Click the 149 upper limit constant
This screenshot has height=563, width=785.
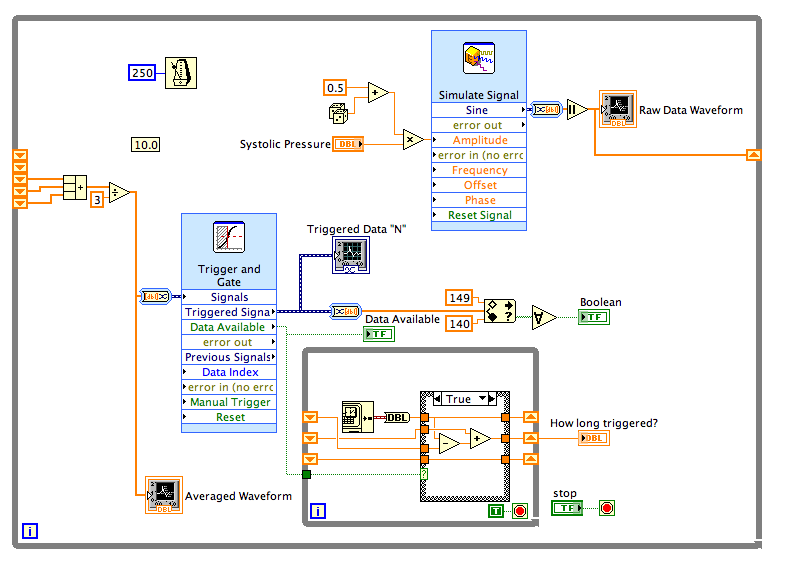[x=459, y=298]
